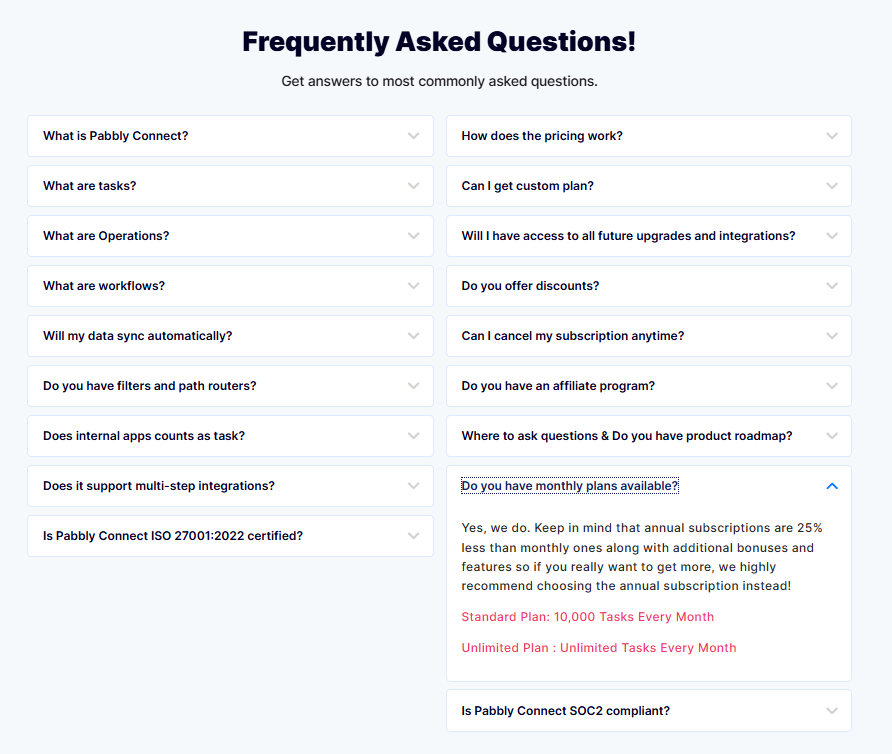Image resolution: width=892 pixels, height=754 pixels.
Task: Open 'Unlimited Plan : Unlimited Tasks Every Month' link
Action: 599,648
